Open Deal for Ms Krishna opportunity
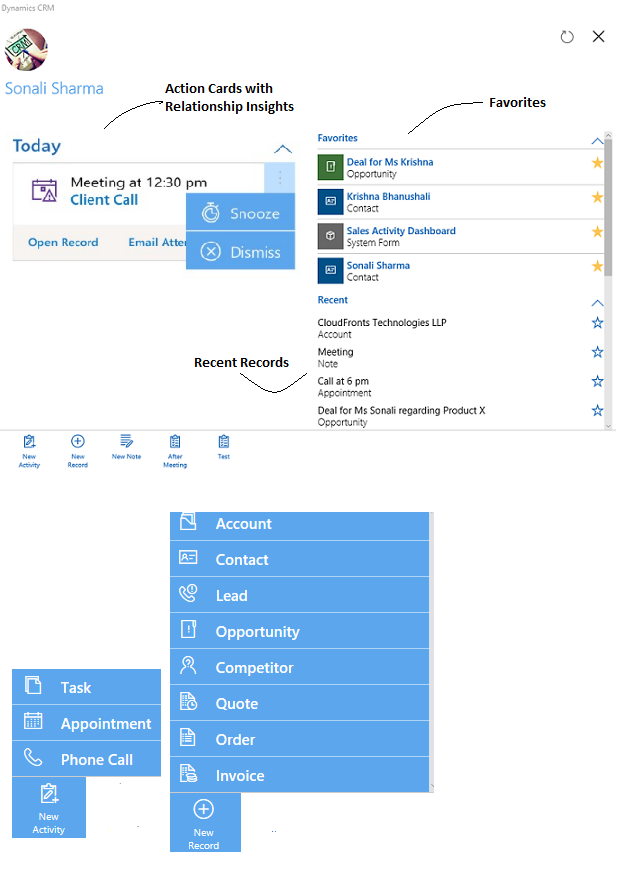Screen dimensions: 643x879 390,162
